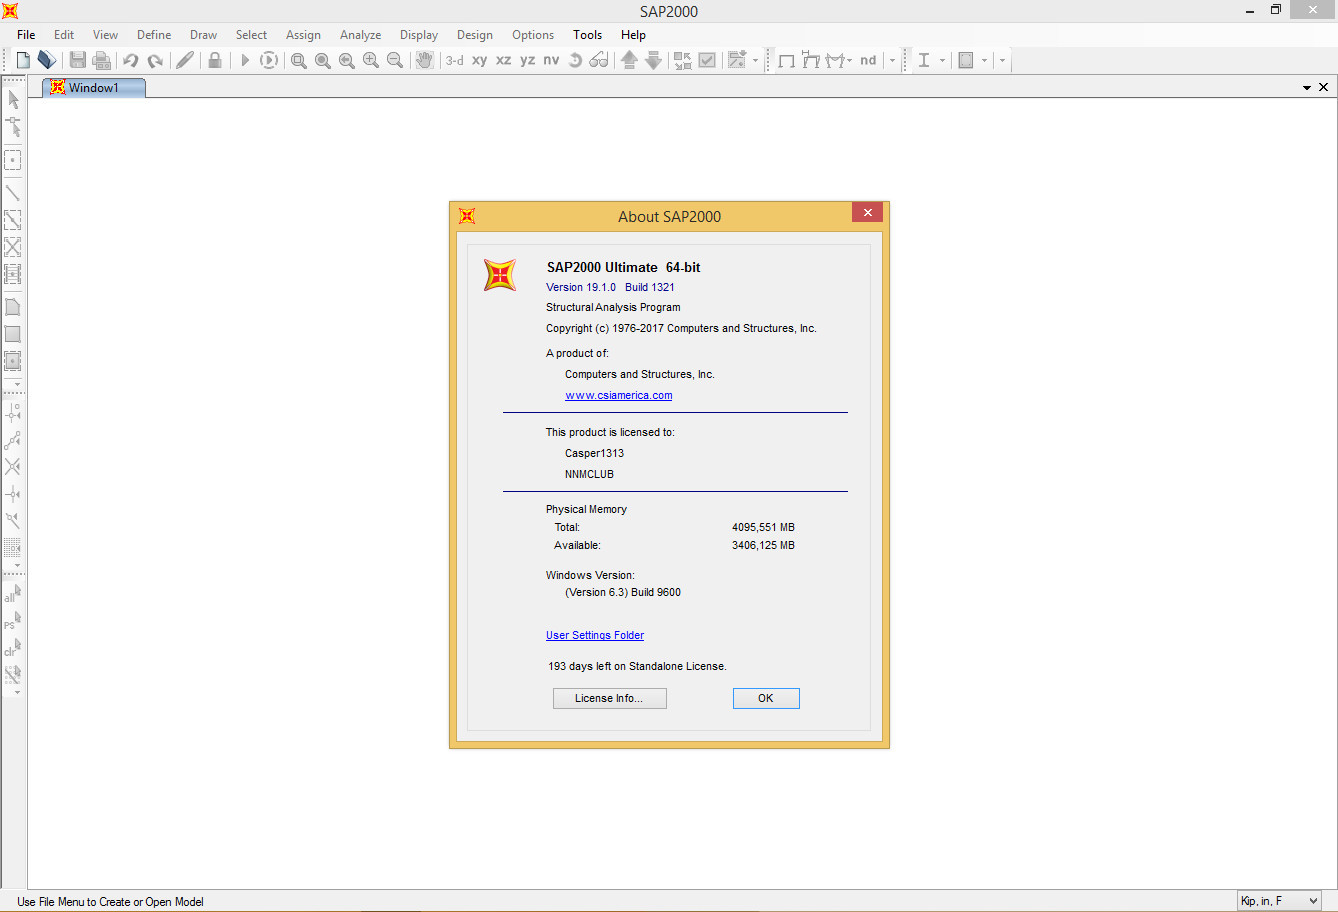Close the About SAP2000 dialog
This screenshot has height=912, width=1338.
tap(867, 212)
